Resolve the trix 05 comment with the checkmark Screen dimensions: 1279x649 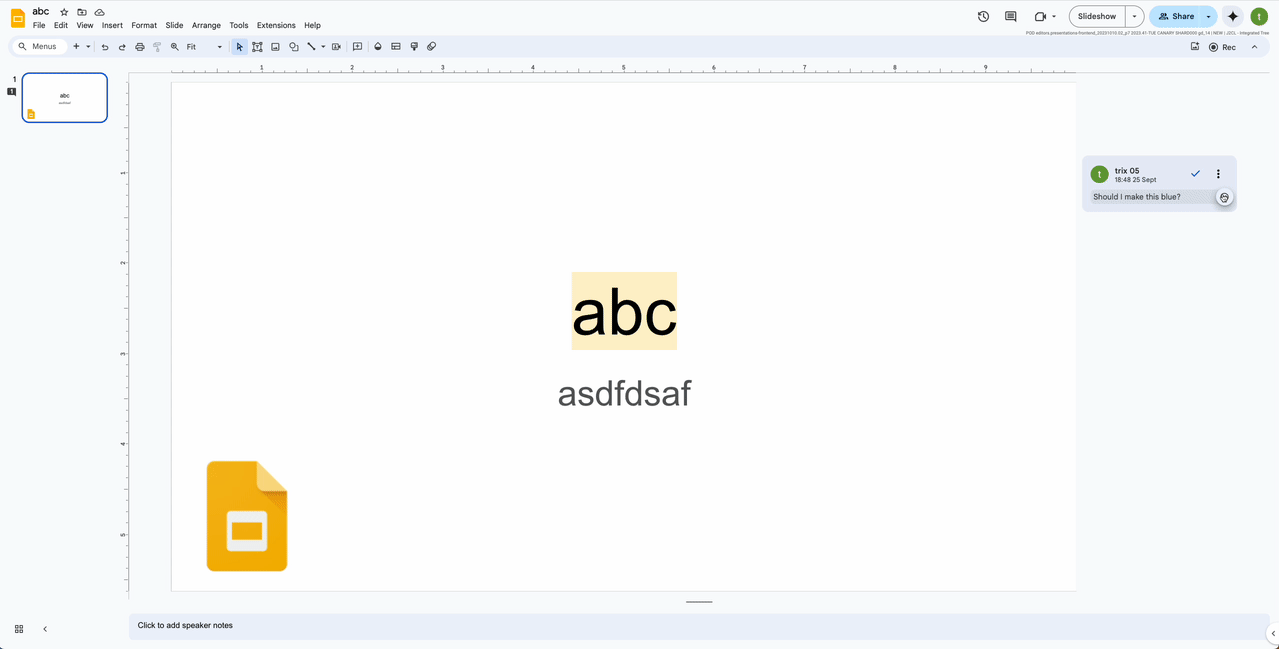(x=1194, y=173)
